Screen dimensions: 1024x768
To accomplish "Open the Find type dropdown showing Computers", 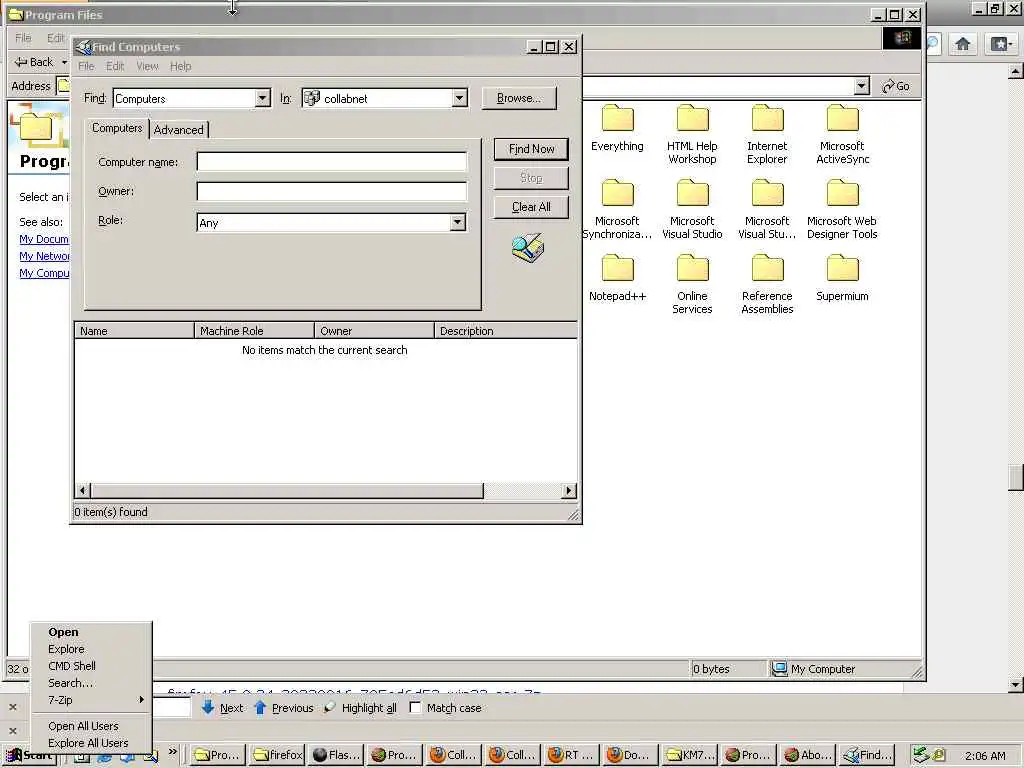I will pyautogui.click(x=262, y=99).
